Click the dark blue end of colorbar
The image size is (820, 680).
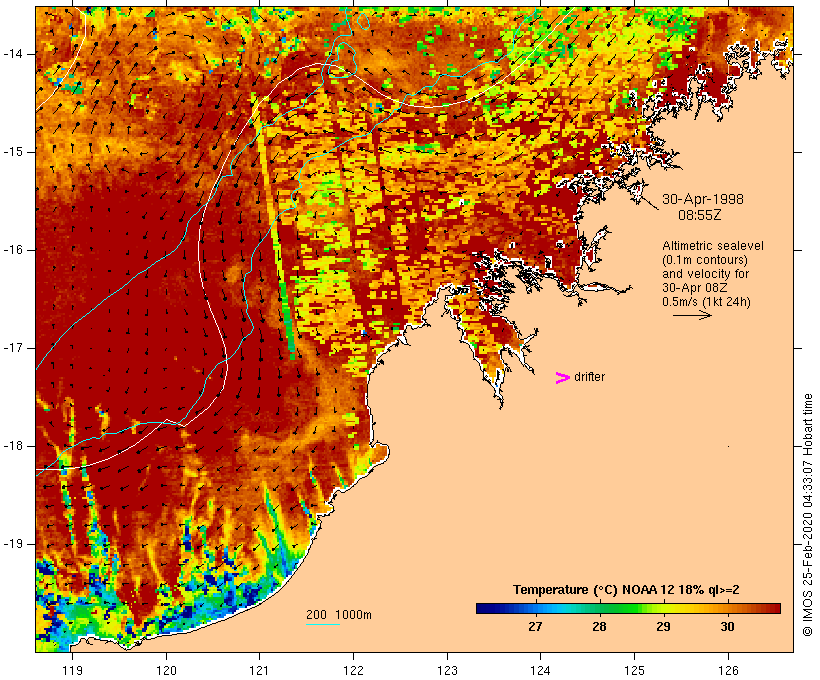click(484, 608)
